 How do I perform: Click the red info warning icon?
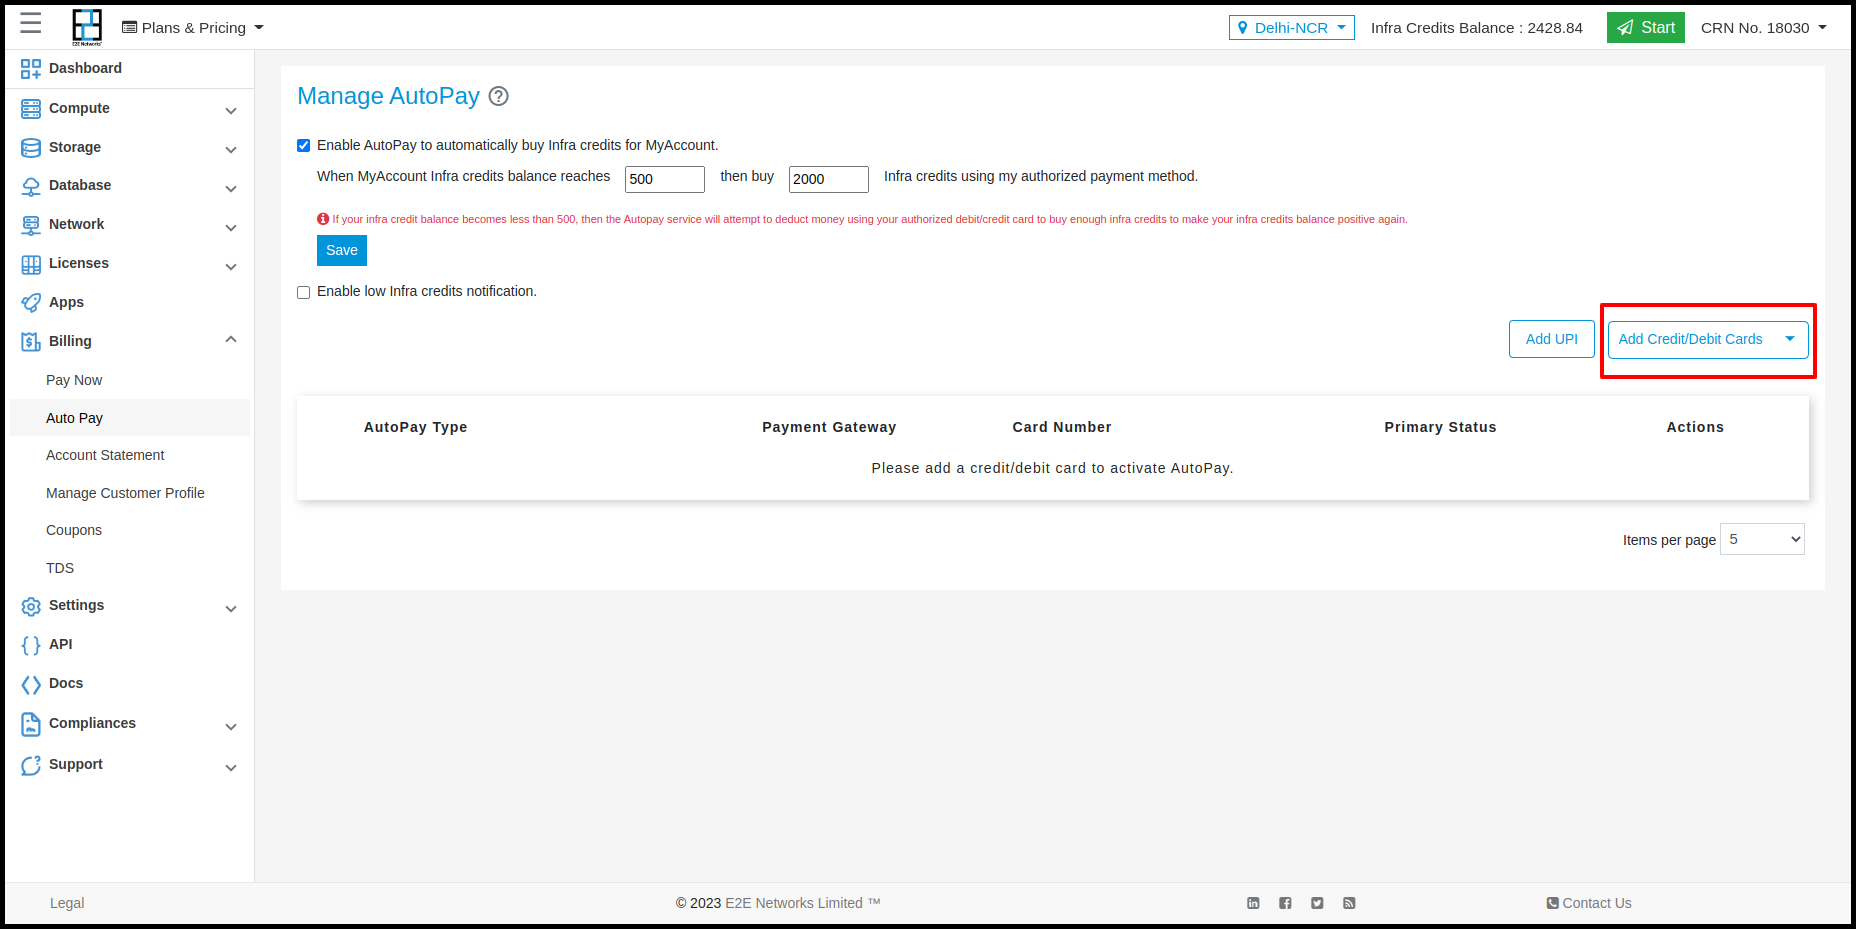pyautogui.click(x=323, y=219)
